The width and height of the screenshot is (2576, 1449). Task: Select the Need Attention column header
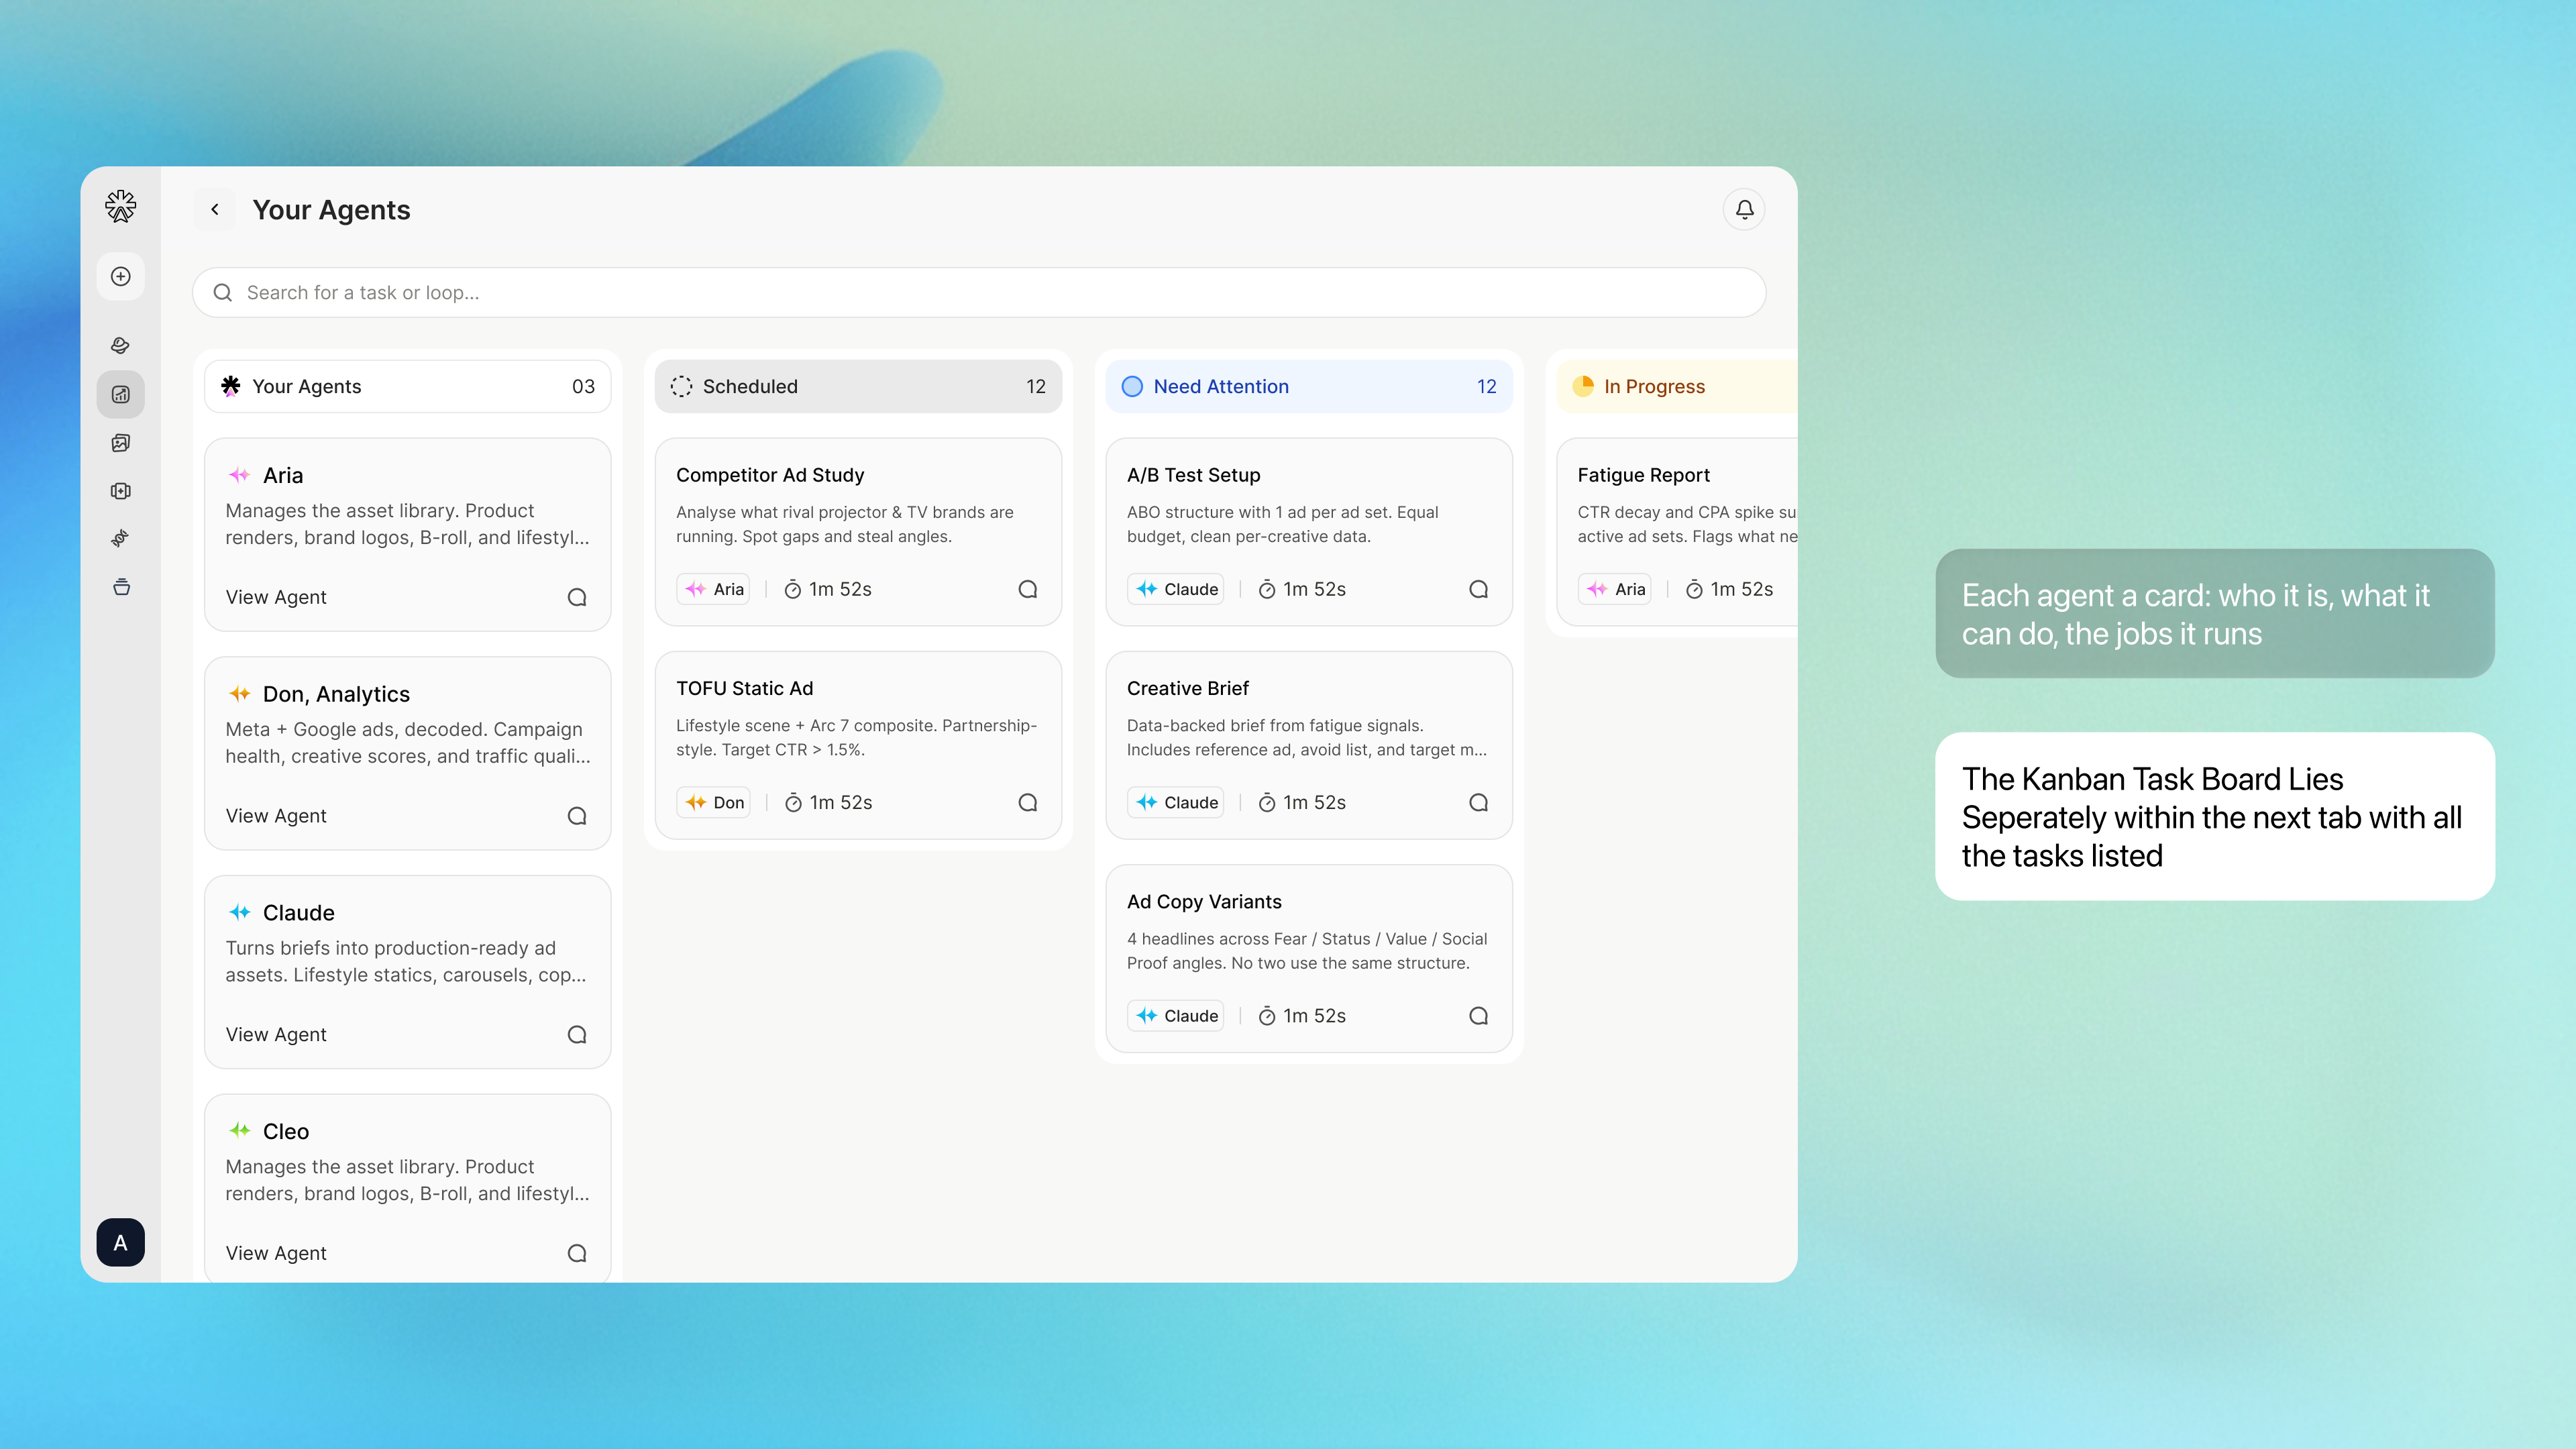point(1308,386)
